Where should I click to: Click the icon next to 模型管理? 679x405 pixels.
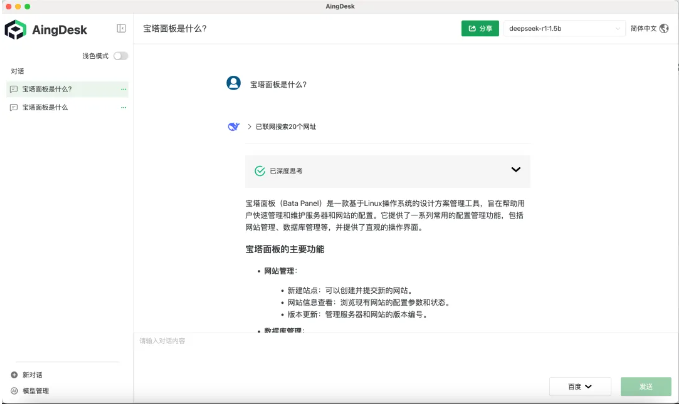tap(14, 391)
